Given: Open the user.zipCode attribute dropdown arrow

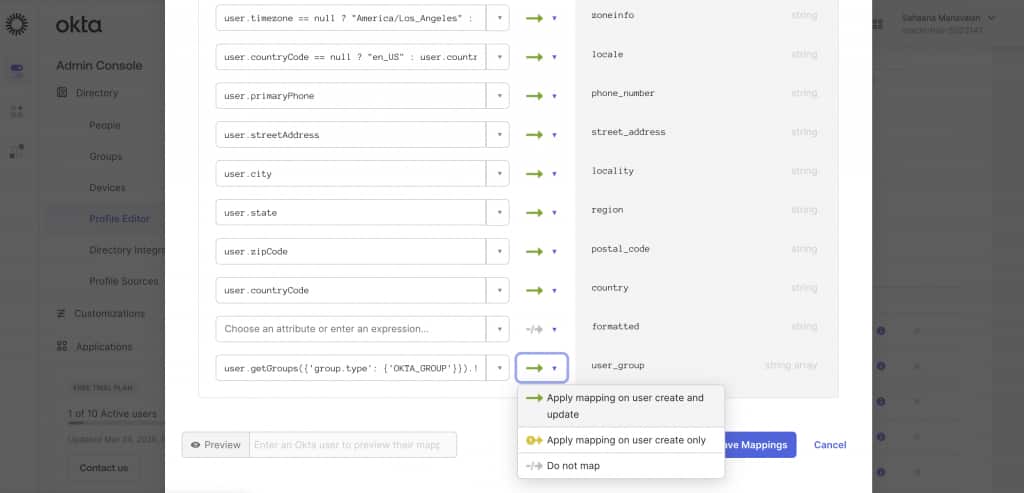Looking at the screenshot, I should click(x=497, y=252).
